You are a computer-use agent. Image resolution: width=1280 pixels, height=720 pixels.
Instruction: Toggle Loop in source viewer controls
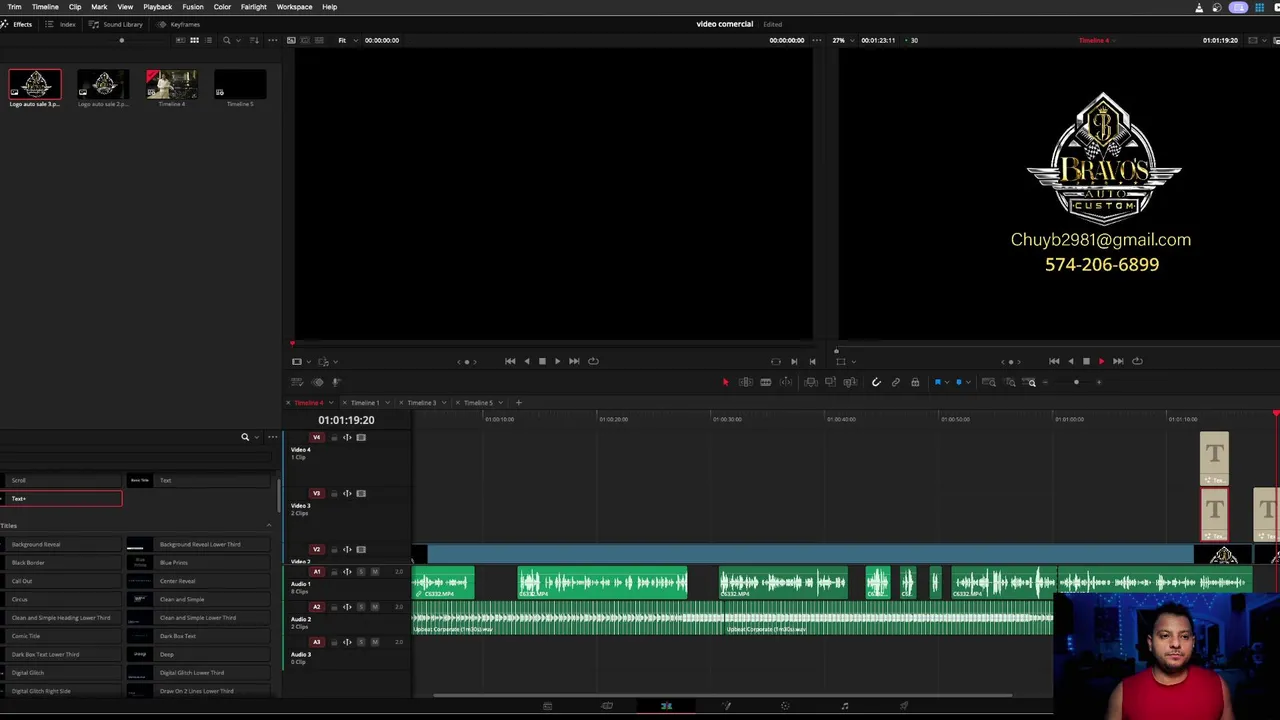point(593,361)
